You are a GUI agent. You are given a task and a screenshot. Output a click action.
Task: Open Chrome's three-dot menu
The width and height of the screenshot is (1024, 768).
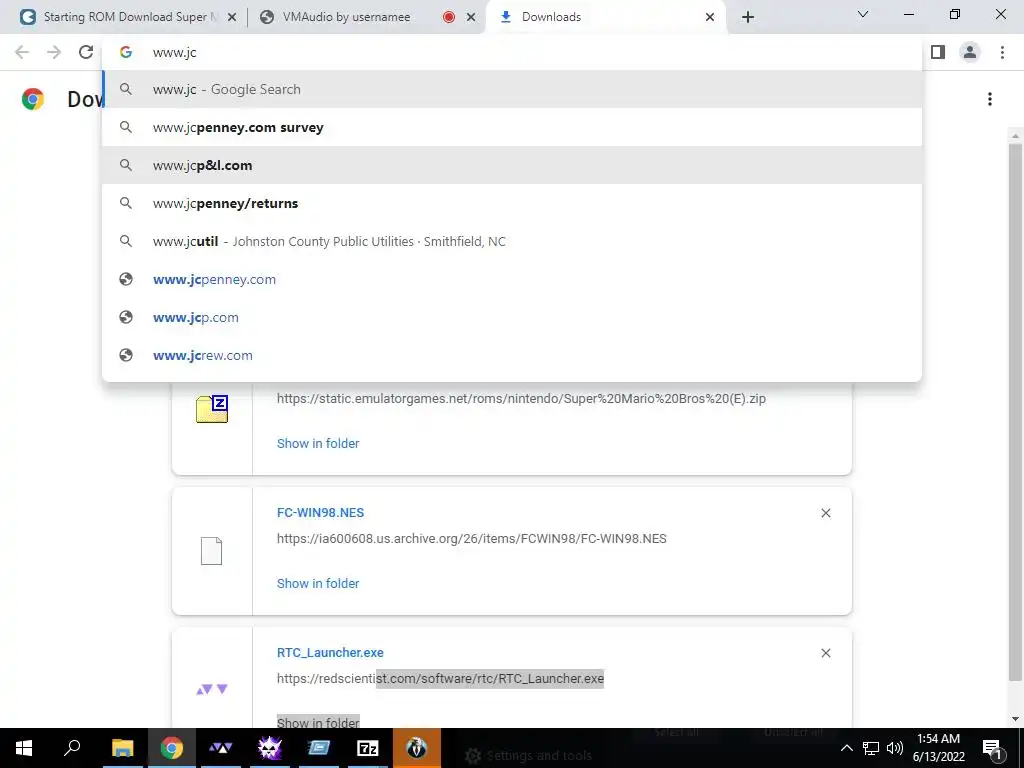point(1002,52)
